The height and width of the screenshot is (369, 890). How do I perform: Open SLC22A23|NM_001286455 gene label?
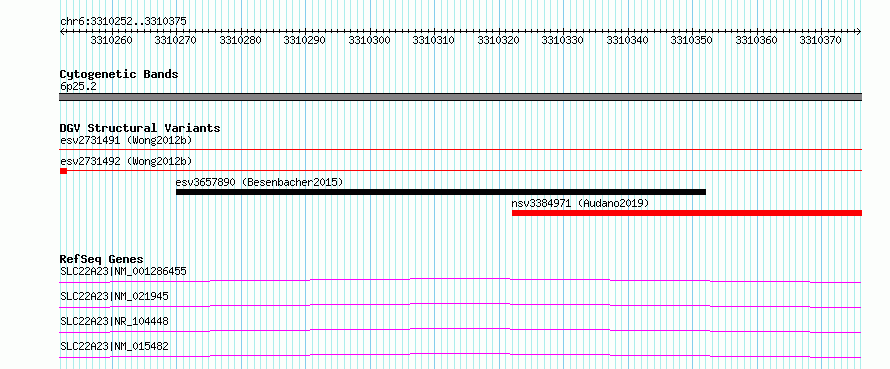point(123,271)
